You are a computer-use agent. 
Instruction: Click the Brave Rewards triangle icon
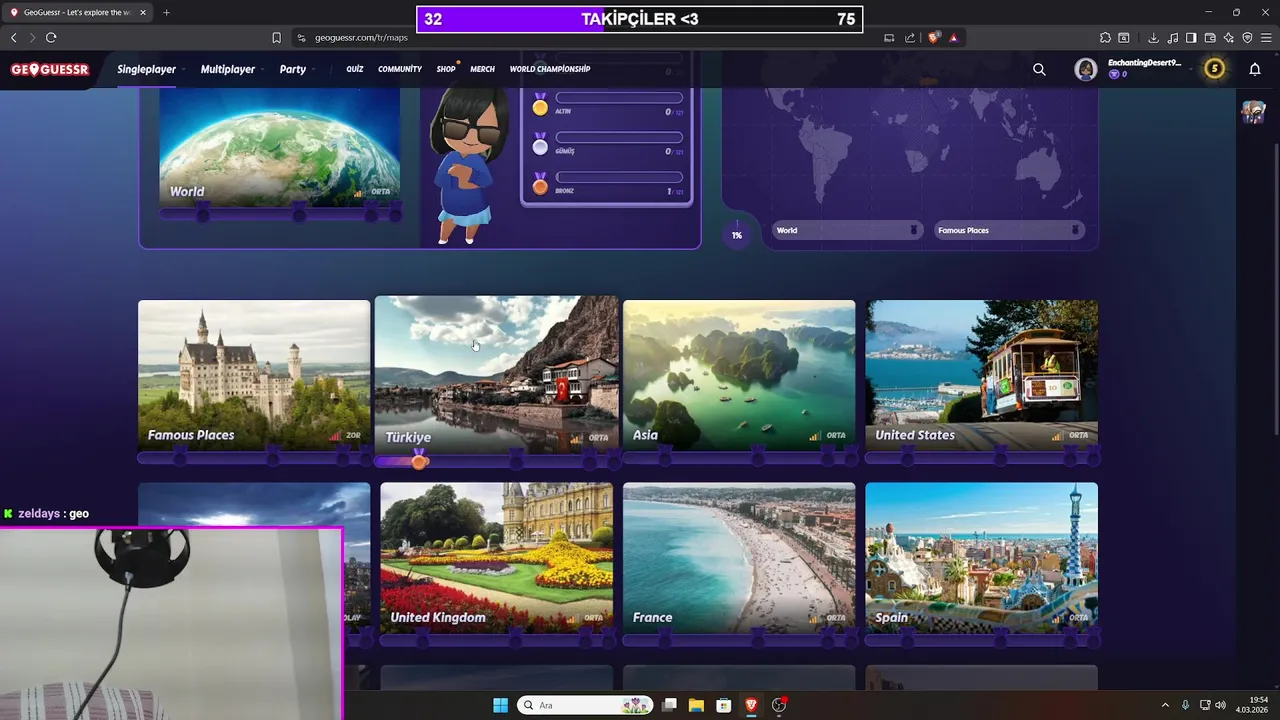tap(953, 38)
